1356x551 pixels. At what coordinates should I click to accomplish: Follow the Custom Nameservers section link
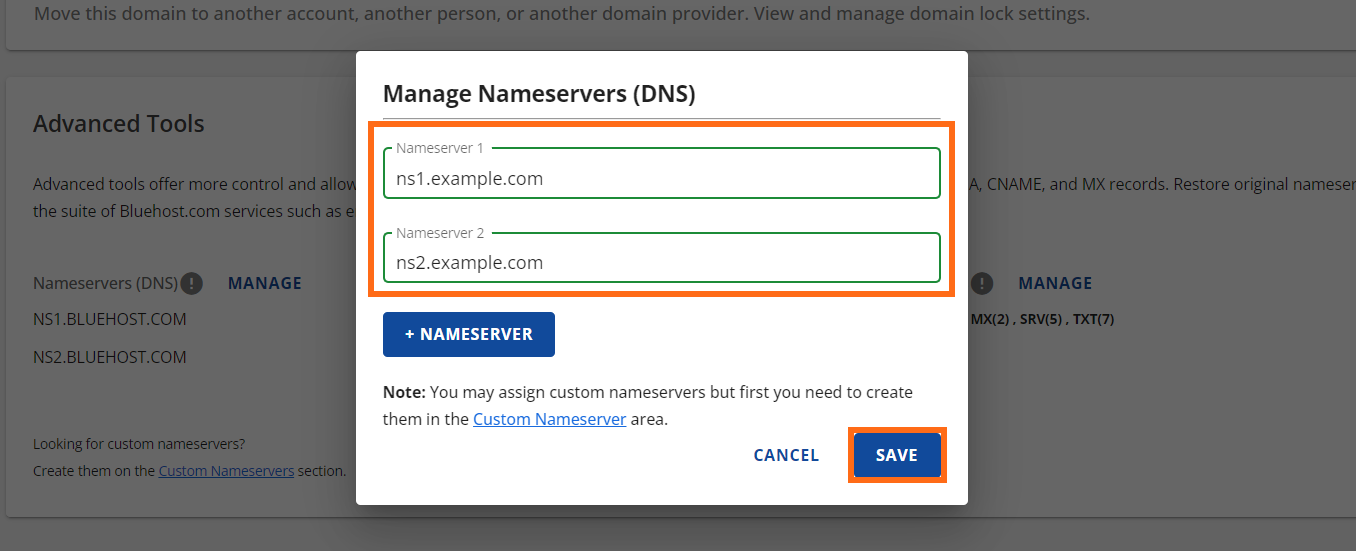point(226,470)
